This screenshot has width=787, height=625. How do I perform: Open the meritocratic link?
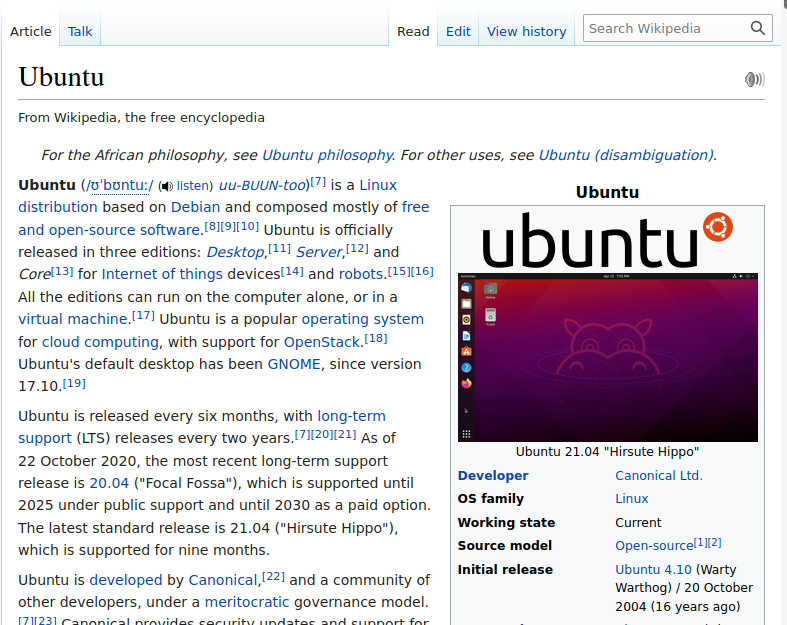click(x=246, y=602)
